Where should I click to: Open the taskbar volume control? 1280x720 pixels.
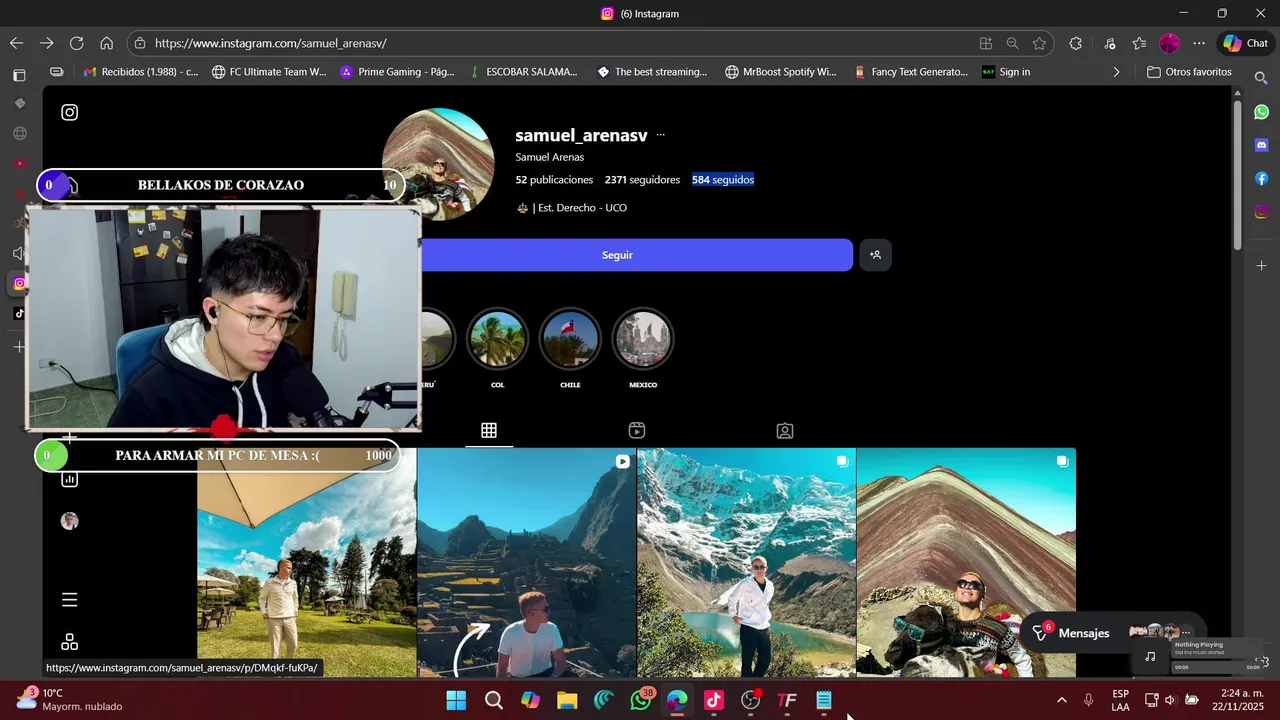pyautogui.click(x=1170, y=700)
